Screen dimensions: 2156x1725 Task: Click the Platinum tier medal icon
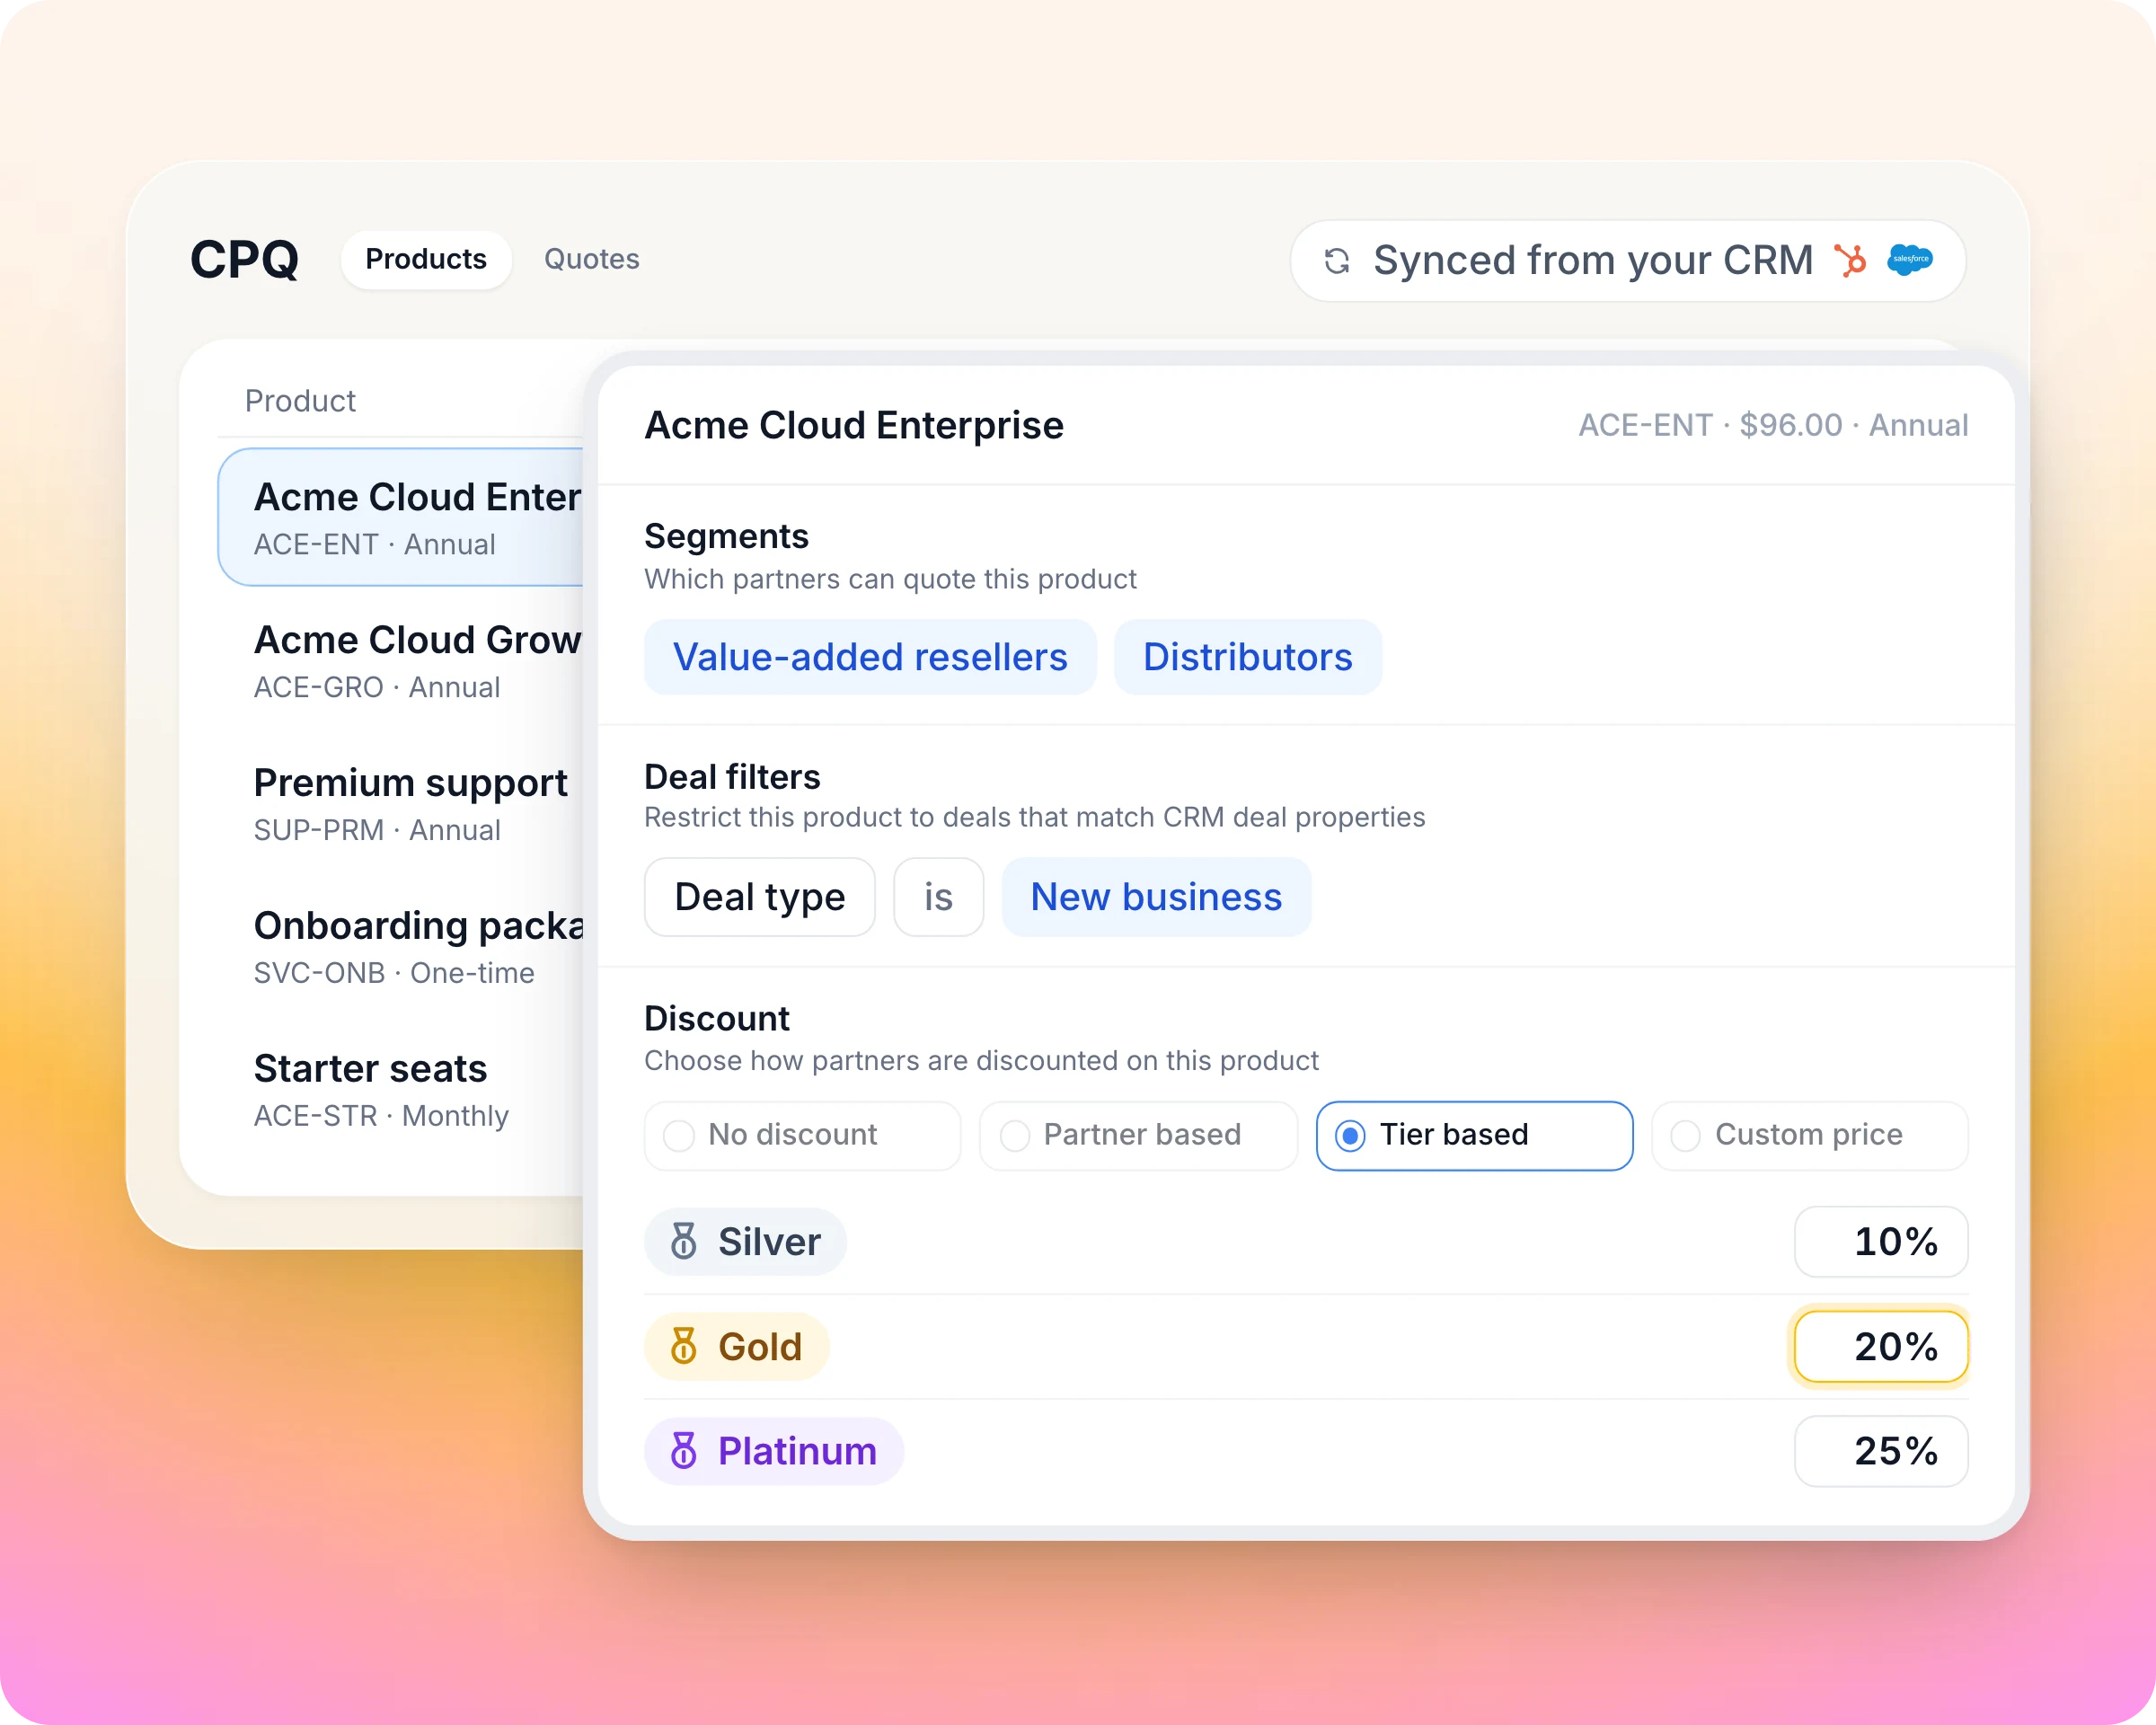[684, 1450]
